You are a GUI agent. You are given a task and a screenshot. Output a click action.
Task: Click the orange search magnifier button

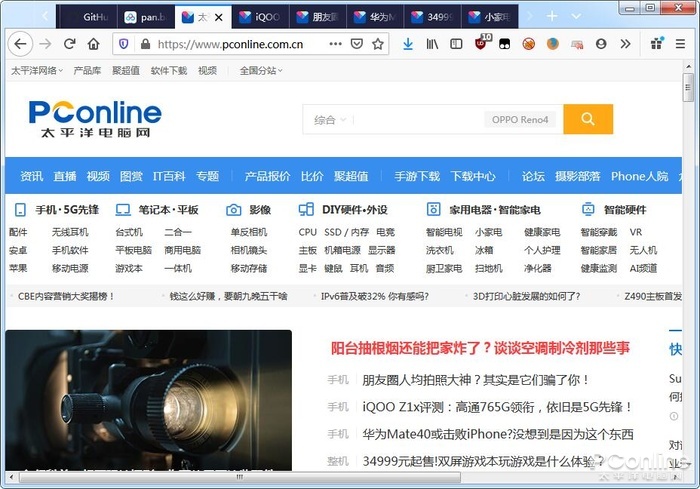pos(588,119)
